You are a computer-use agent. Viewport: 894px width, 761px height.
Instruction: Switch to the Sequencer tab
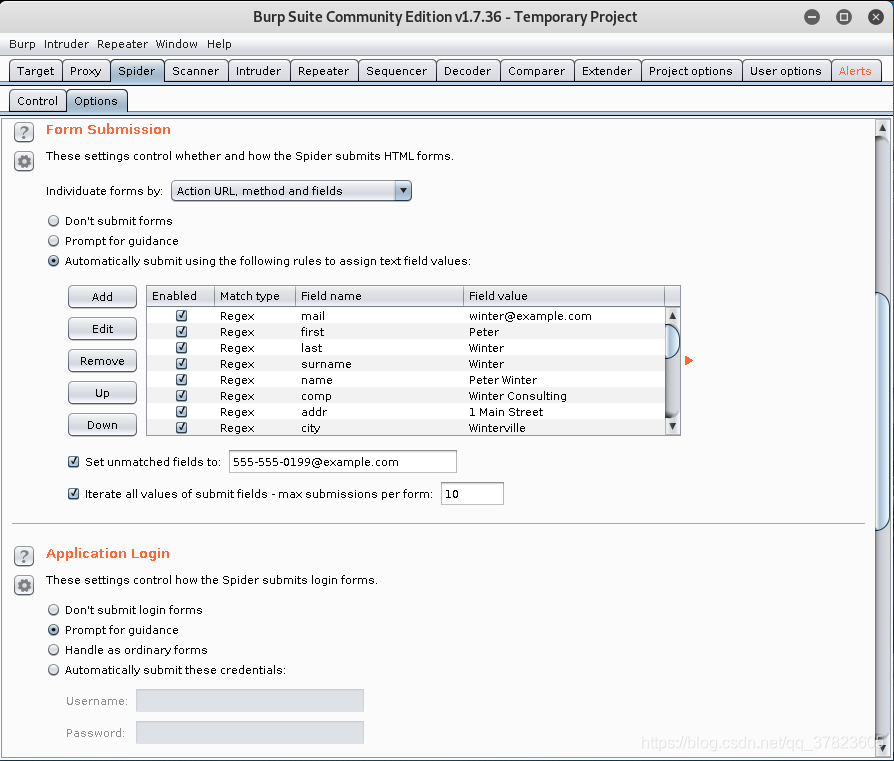(x=396, y=71)
